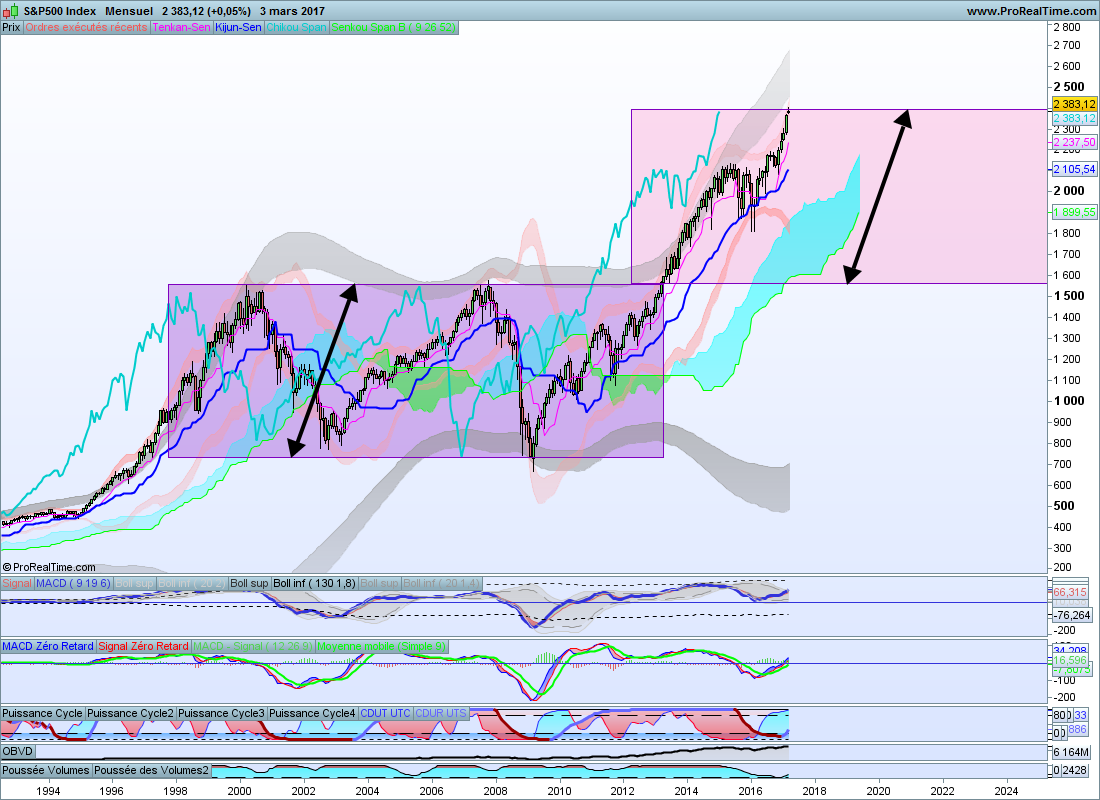Toggle the Tenkan-Sen indicator label
Image resolution: width=1100 pixels, height=800 pixels.
[181, 27]
